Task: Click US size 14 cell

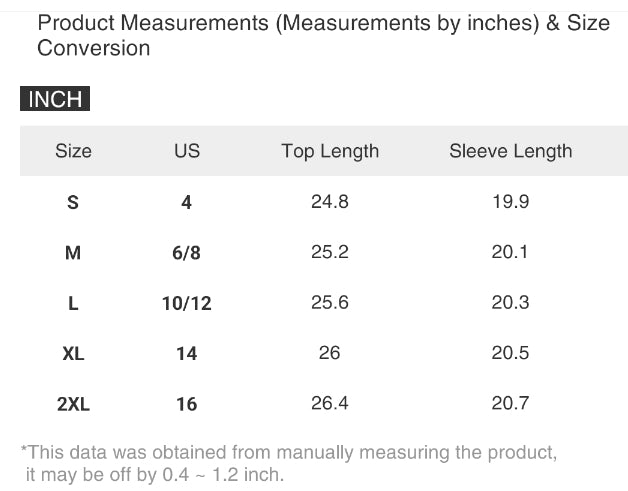Action: click(187, 354)
